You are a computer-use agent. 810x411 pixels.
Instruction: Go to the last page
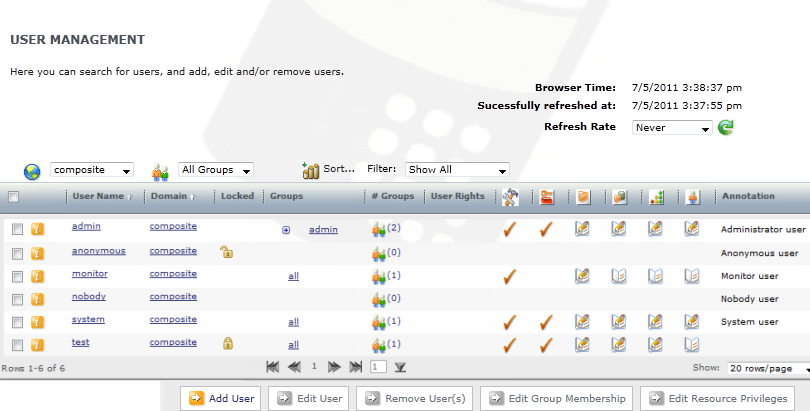(x=355, y=367)
